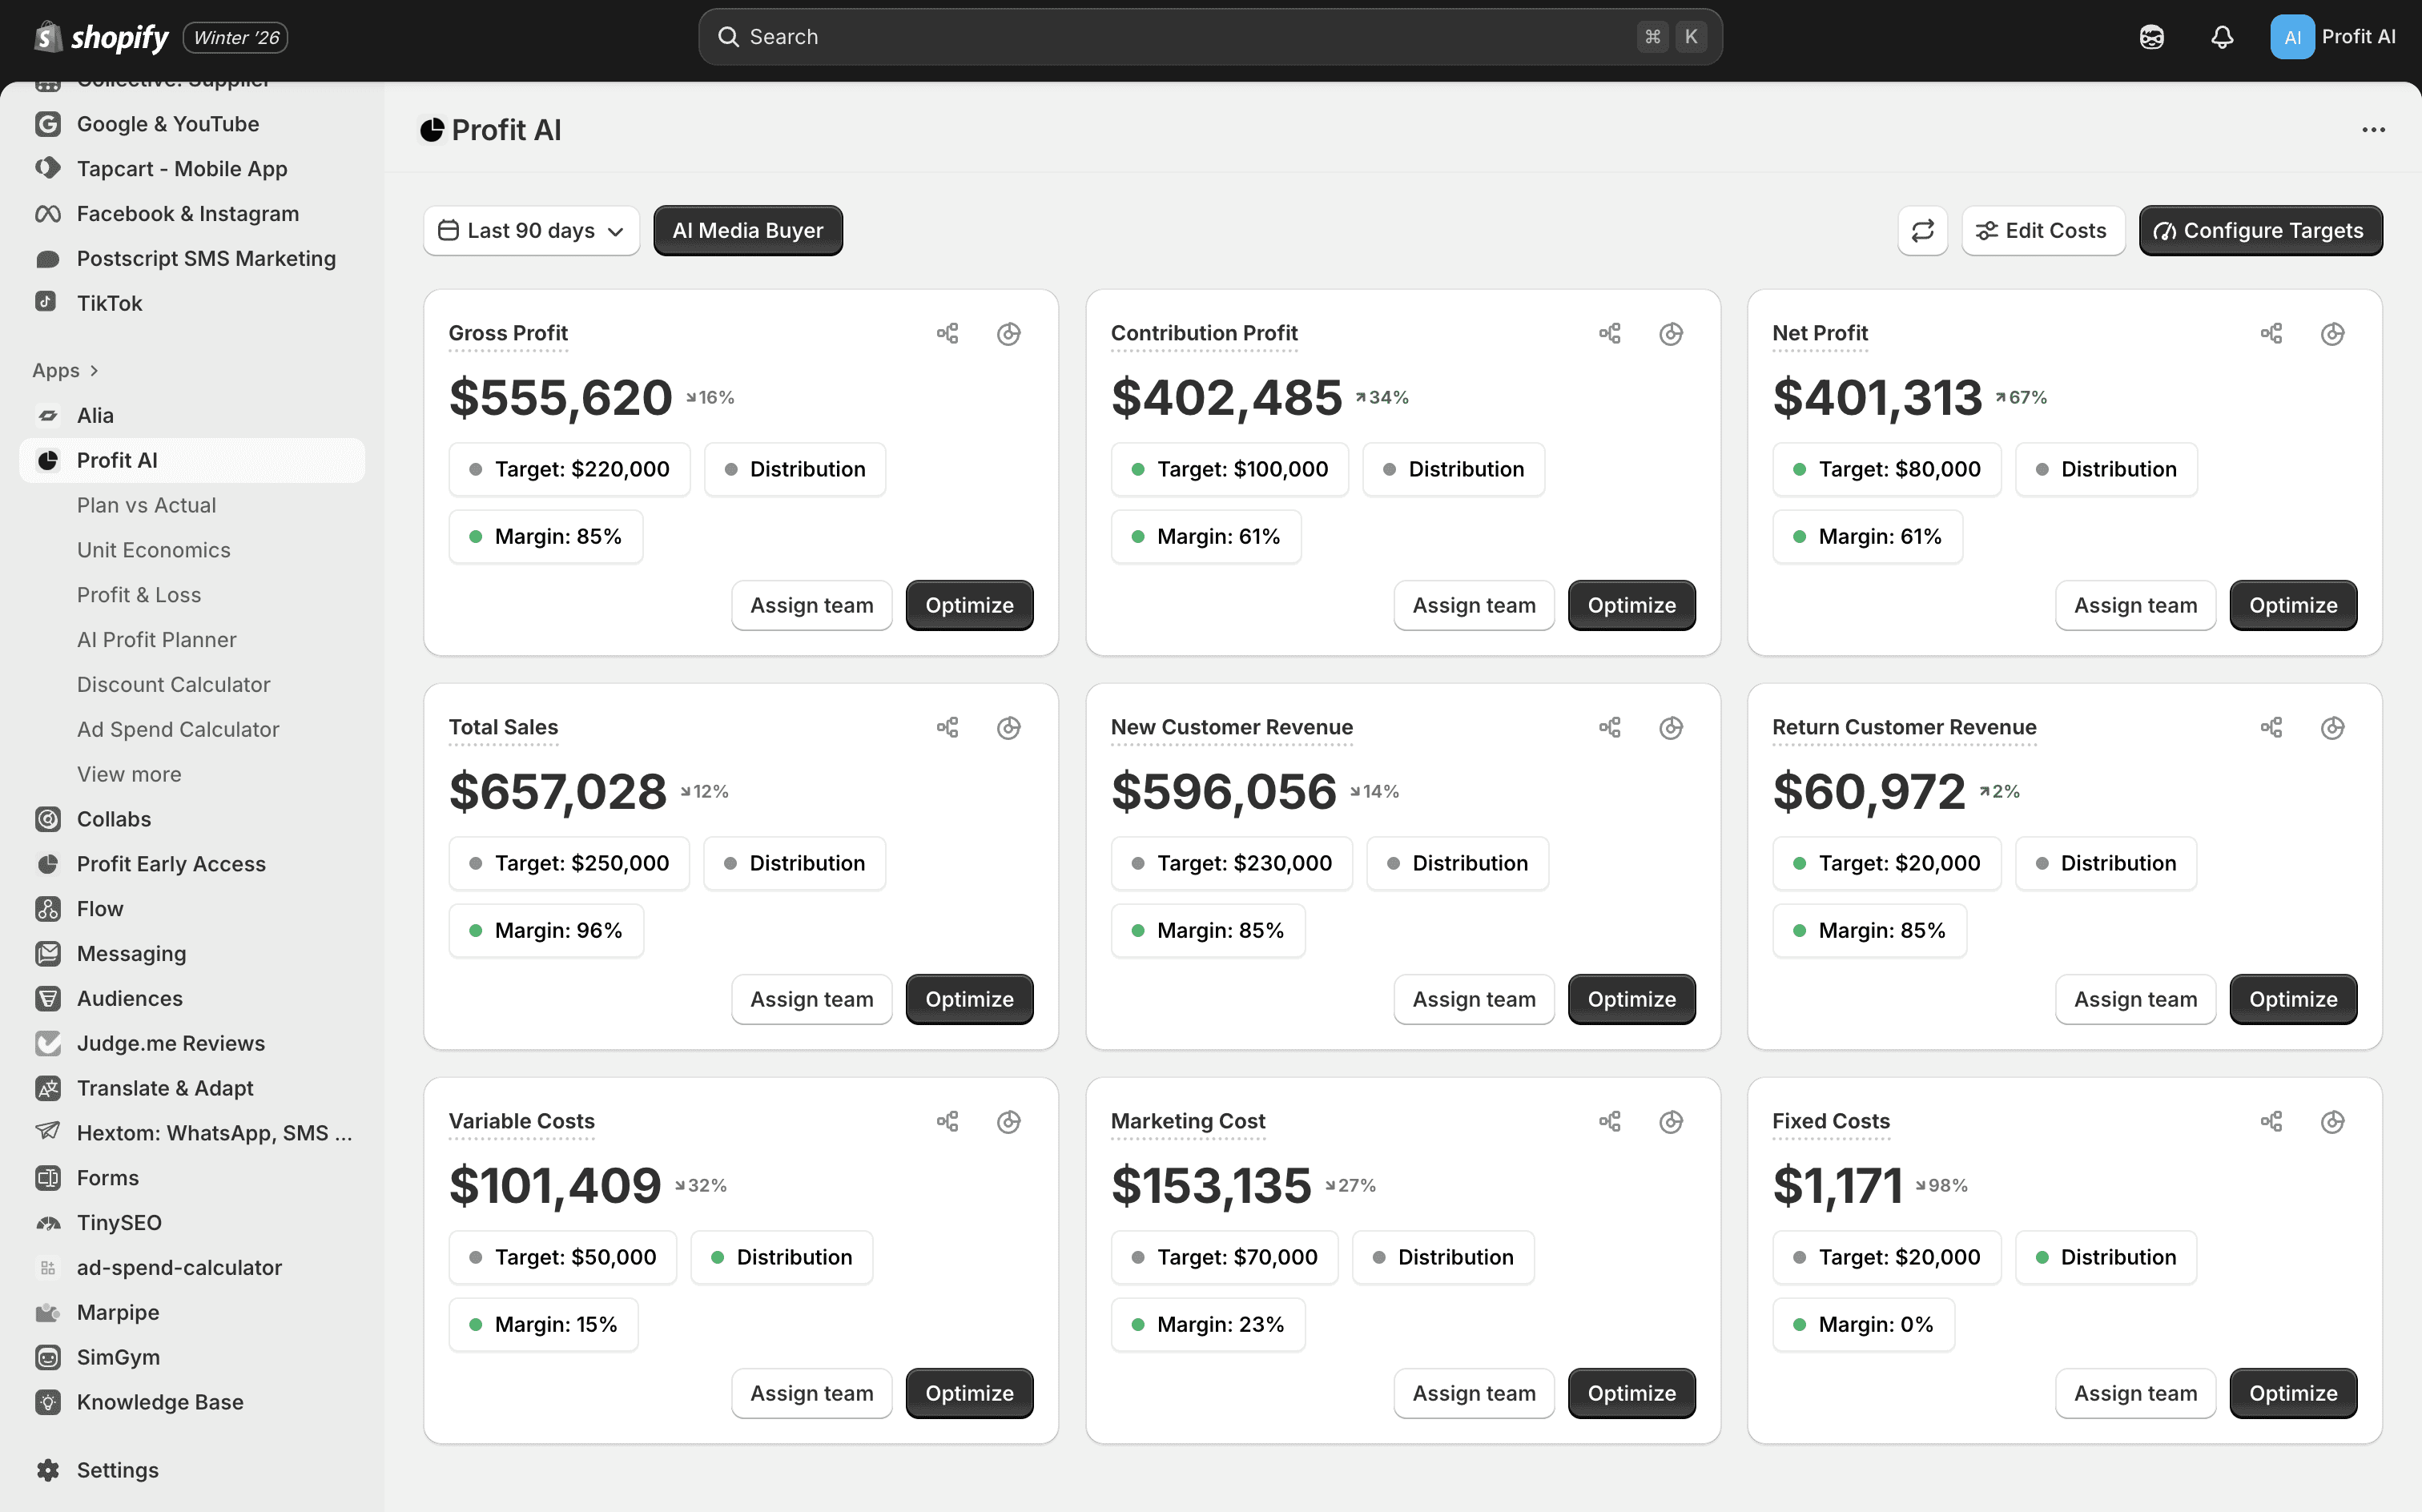The width and height of the screenshot is (2422, 1512).
Task: Open the notifications bell icon
Action: click(2221, 37)
